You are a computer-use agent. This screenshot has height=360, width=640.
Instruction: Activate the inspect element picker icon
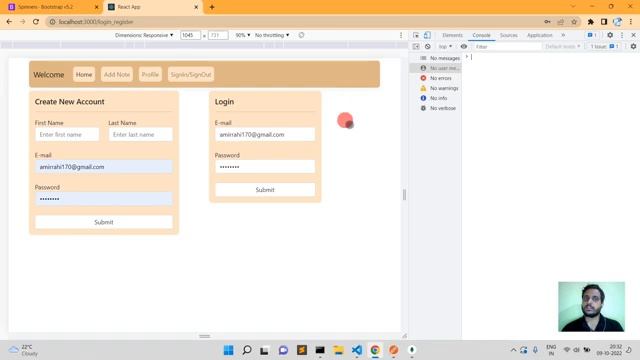416,35
